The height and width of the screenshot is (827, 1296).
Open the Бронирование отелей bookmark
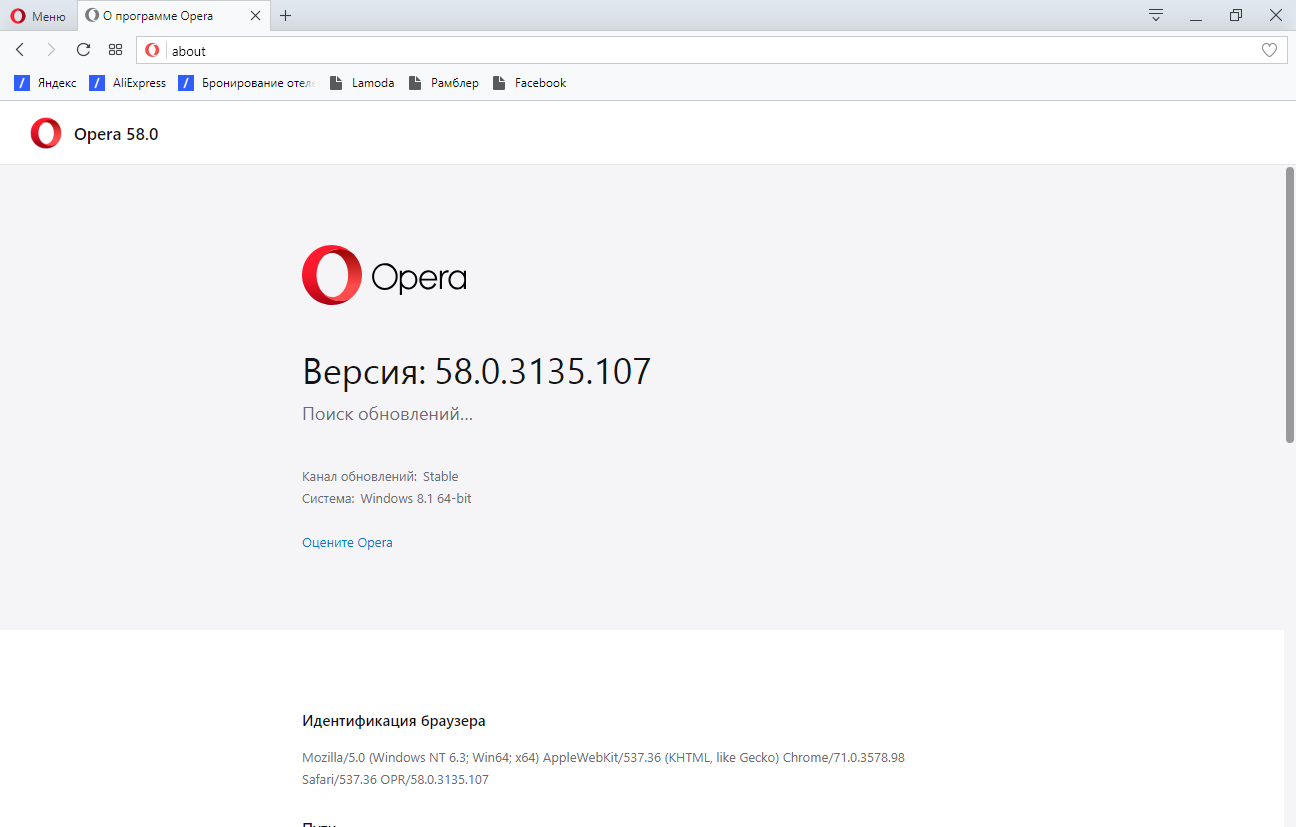coord(247,83)
